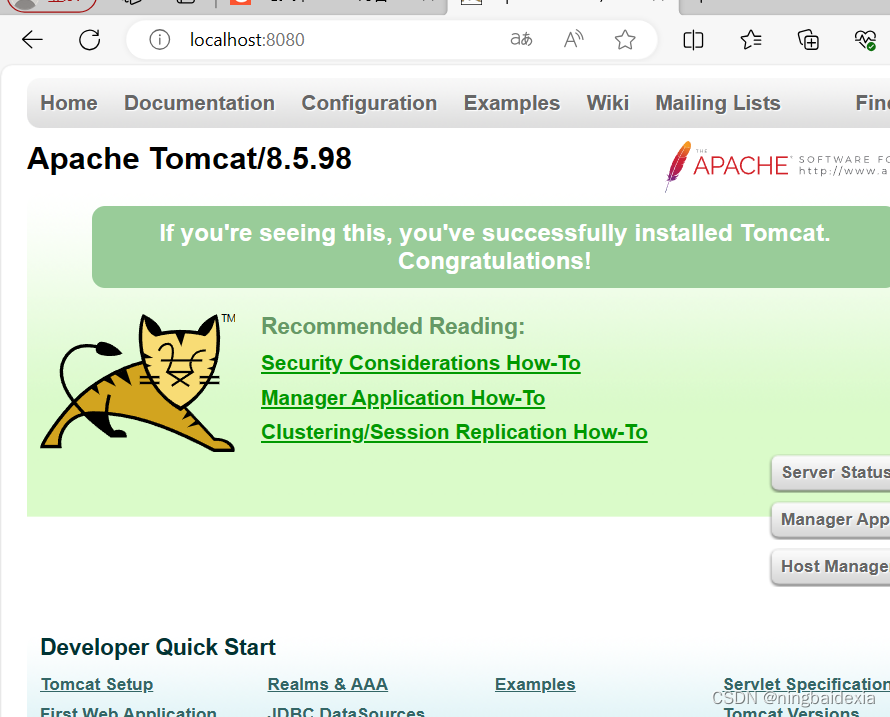Open the translate page icon
890x717 pixels.
coord(521,39)
